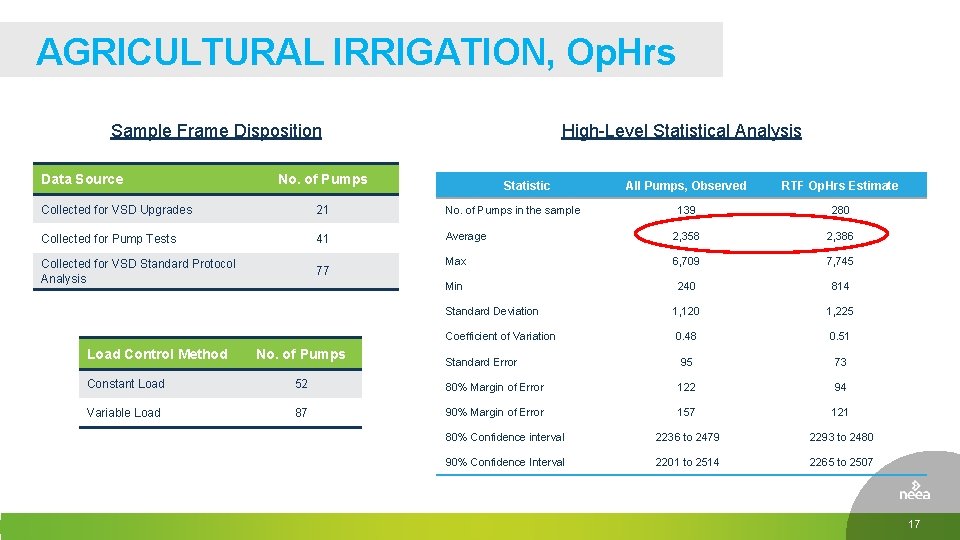Select the '90% Margin of Error' label

[495, 412]
